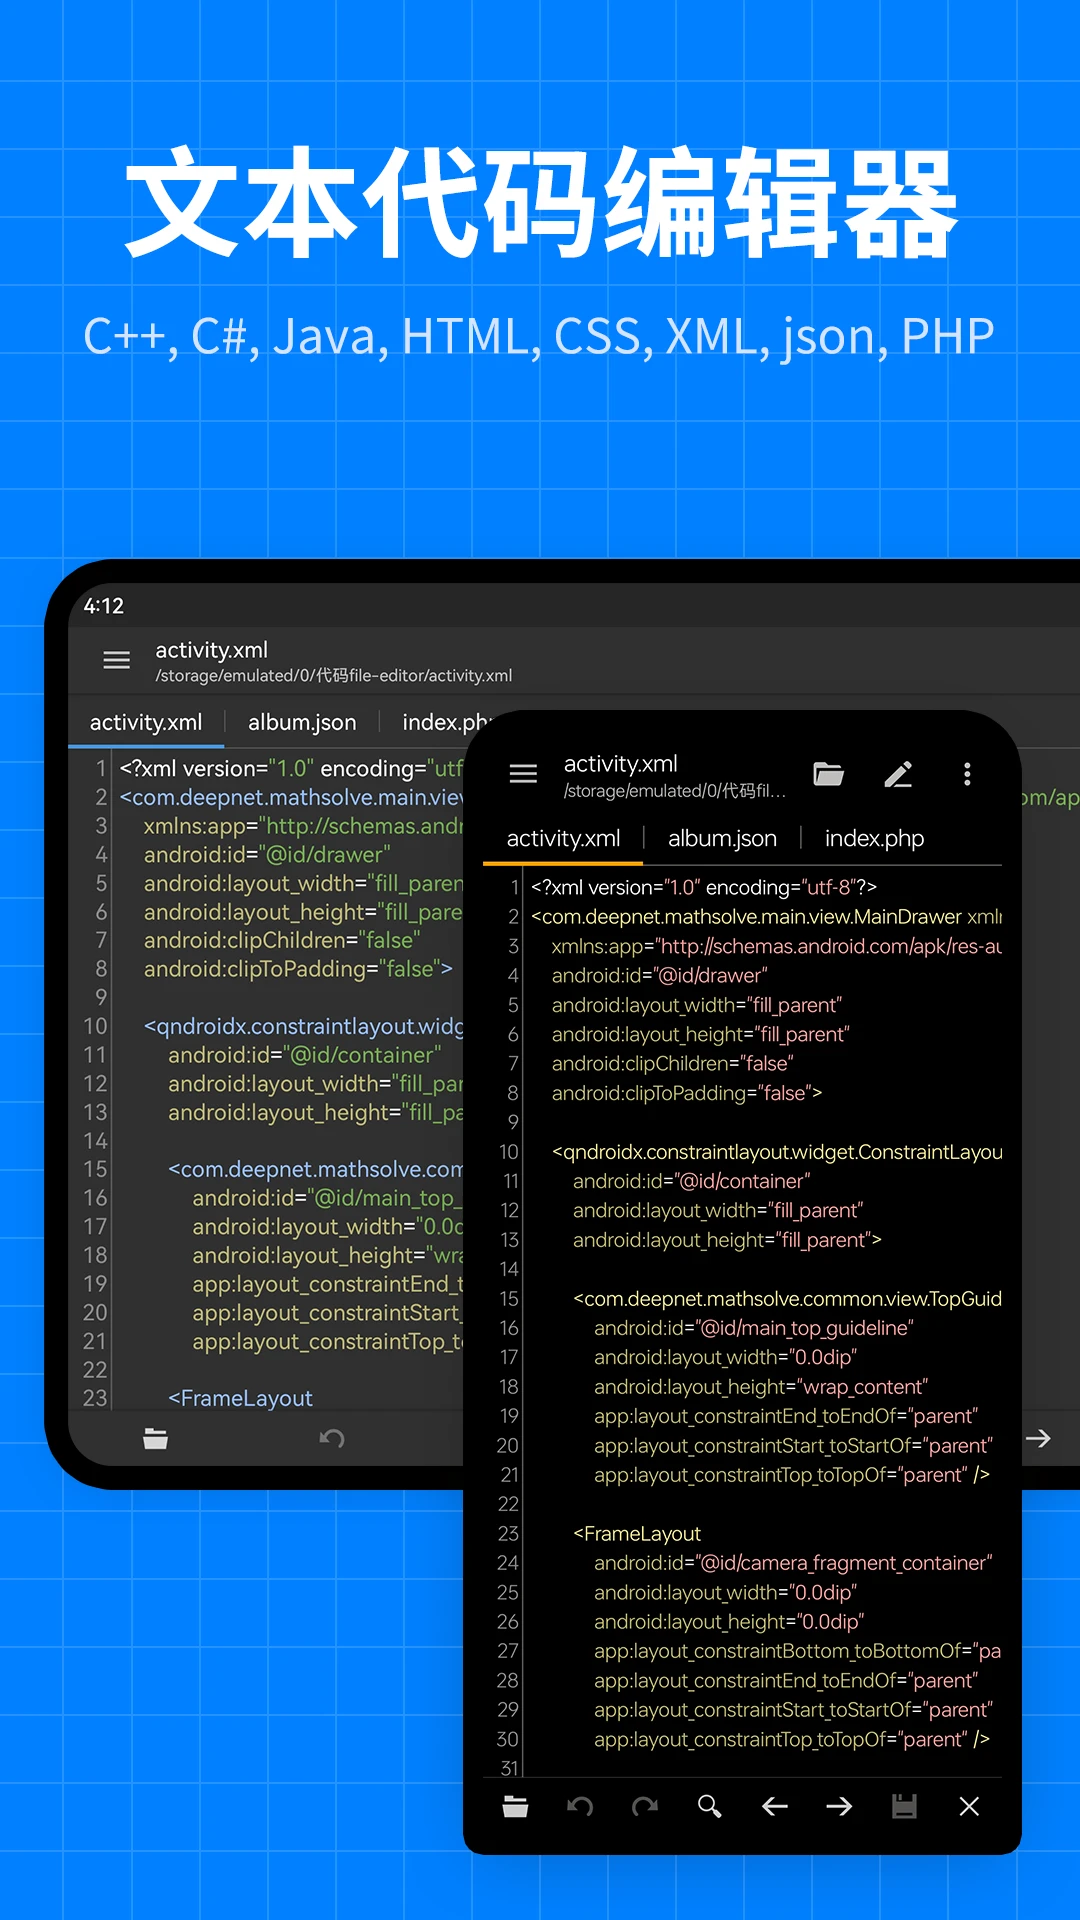The height and width of the screenshot is (1920, 1080).
Task: Open the hamburger menu on the tablet editor
Action: click(x=117, y=660)
